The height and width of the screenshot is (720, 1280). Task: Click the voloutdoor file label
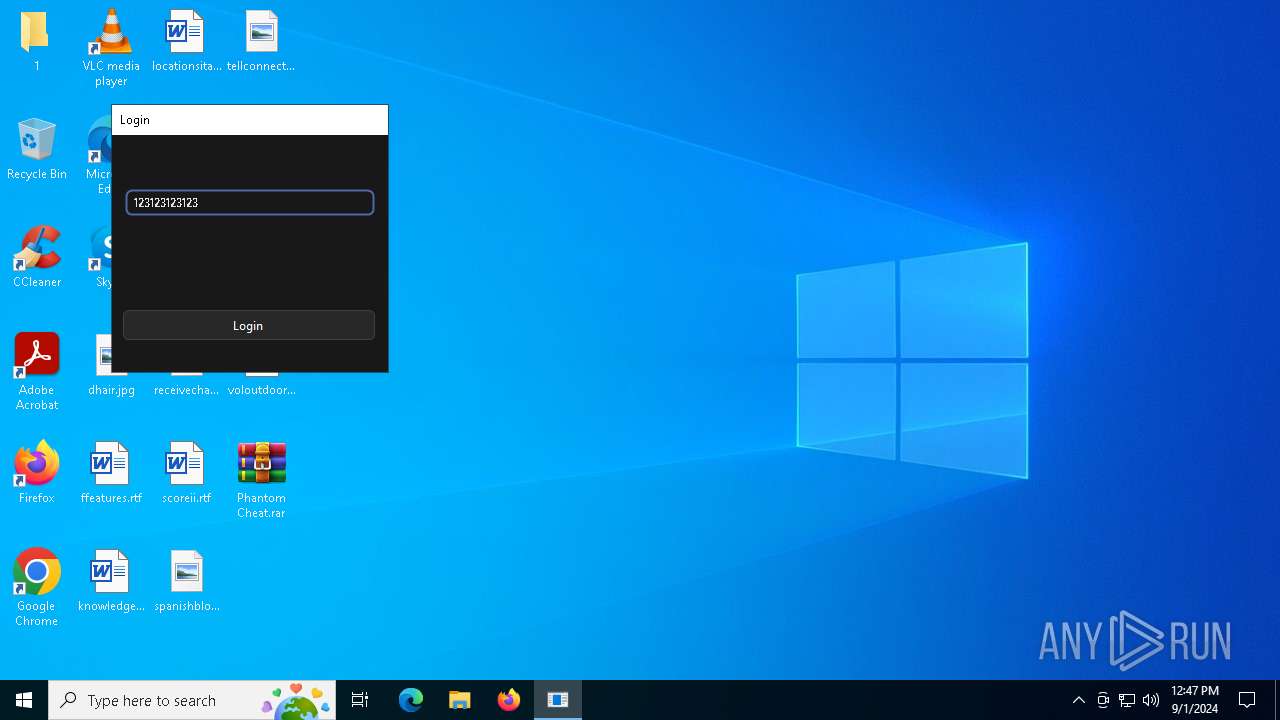[261, 390]
